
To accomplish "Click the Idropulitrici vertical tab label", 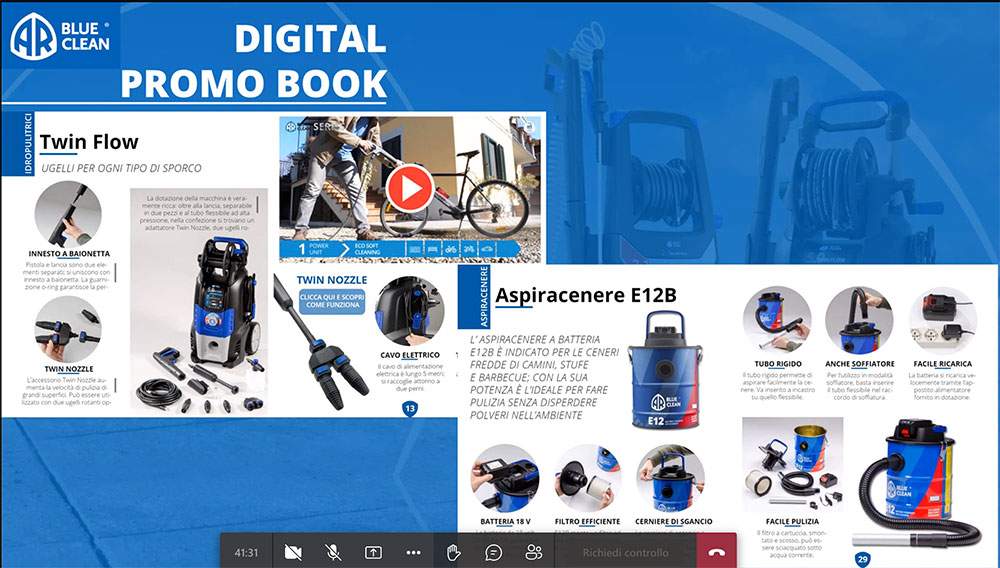I will coord(28,144).
